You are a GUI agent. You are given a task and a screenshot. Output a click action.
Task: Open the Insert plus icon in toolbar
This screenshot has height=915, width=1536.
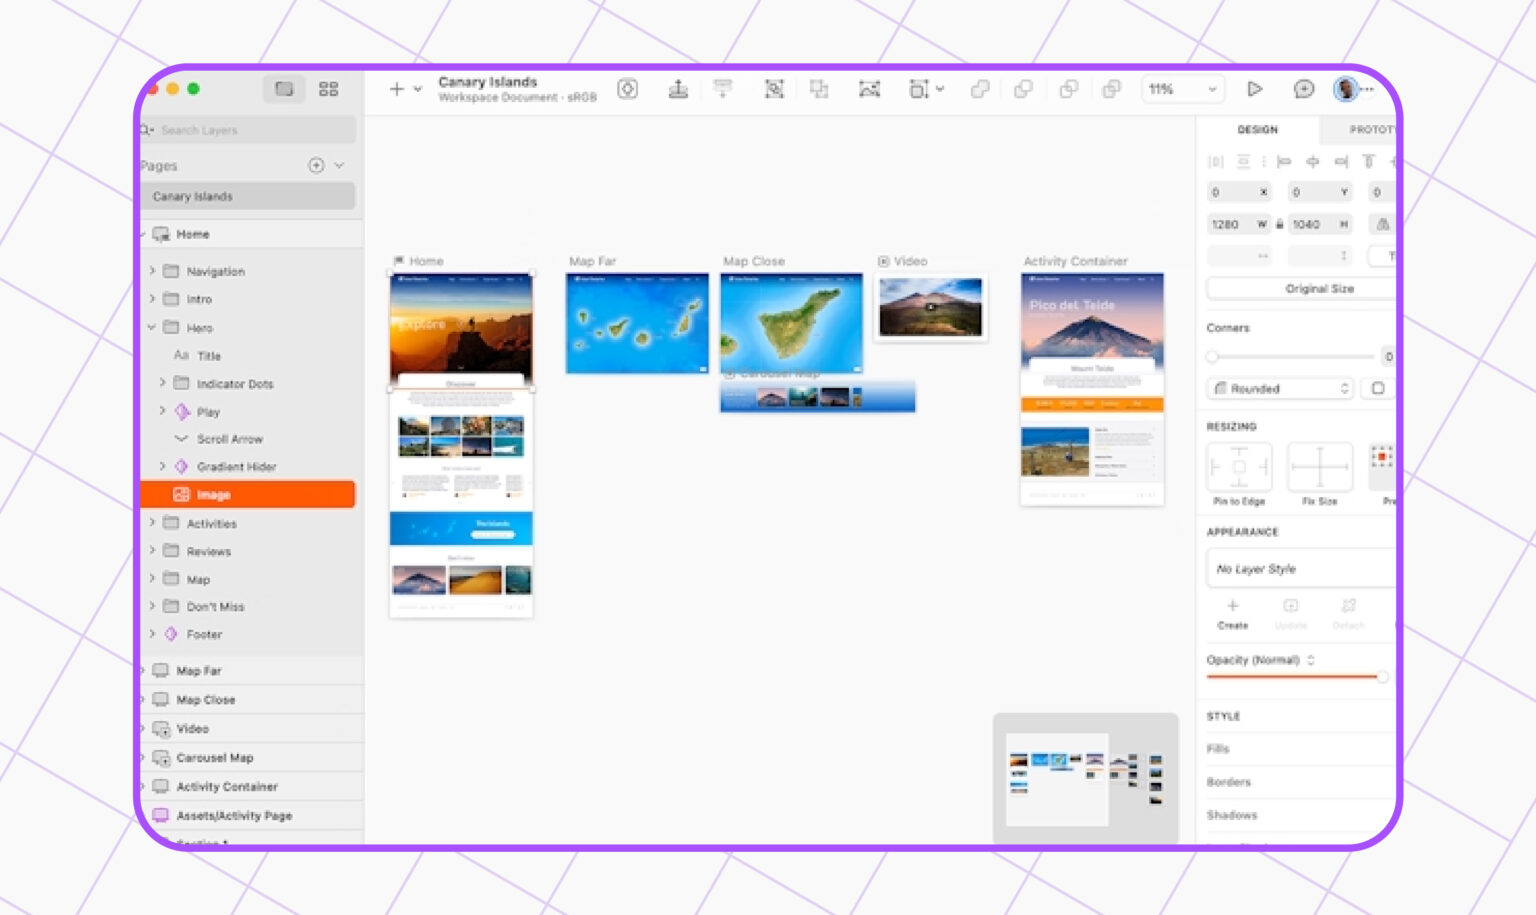(395, 89)
